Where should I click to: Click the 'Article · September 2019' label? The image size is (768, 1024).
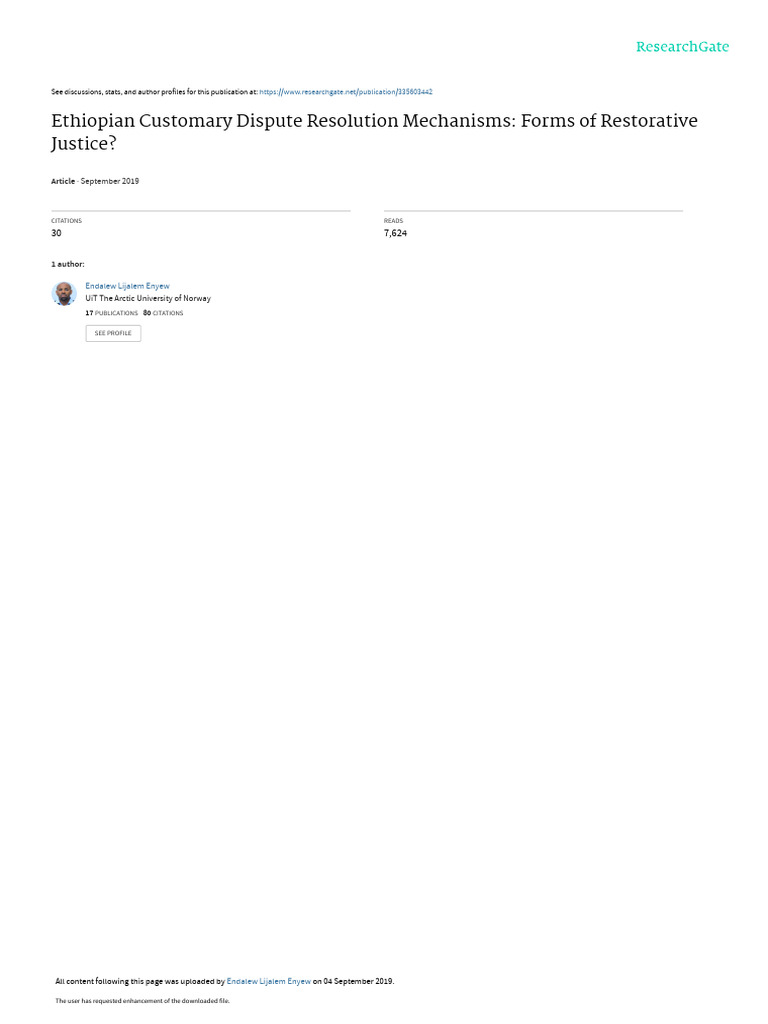click(95, 181)
